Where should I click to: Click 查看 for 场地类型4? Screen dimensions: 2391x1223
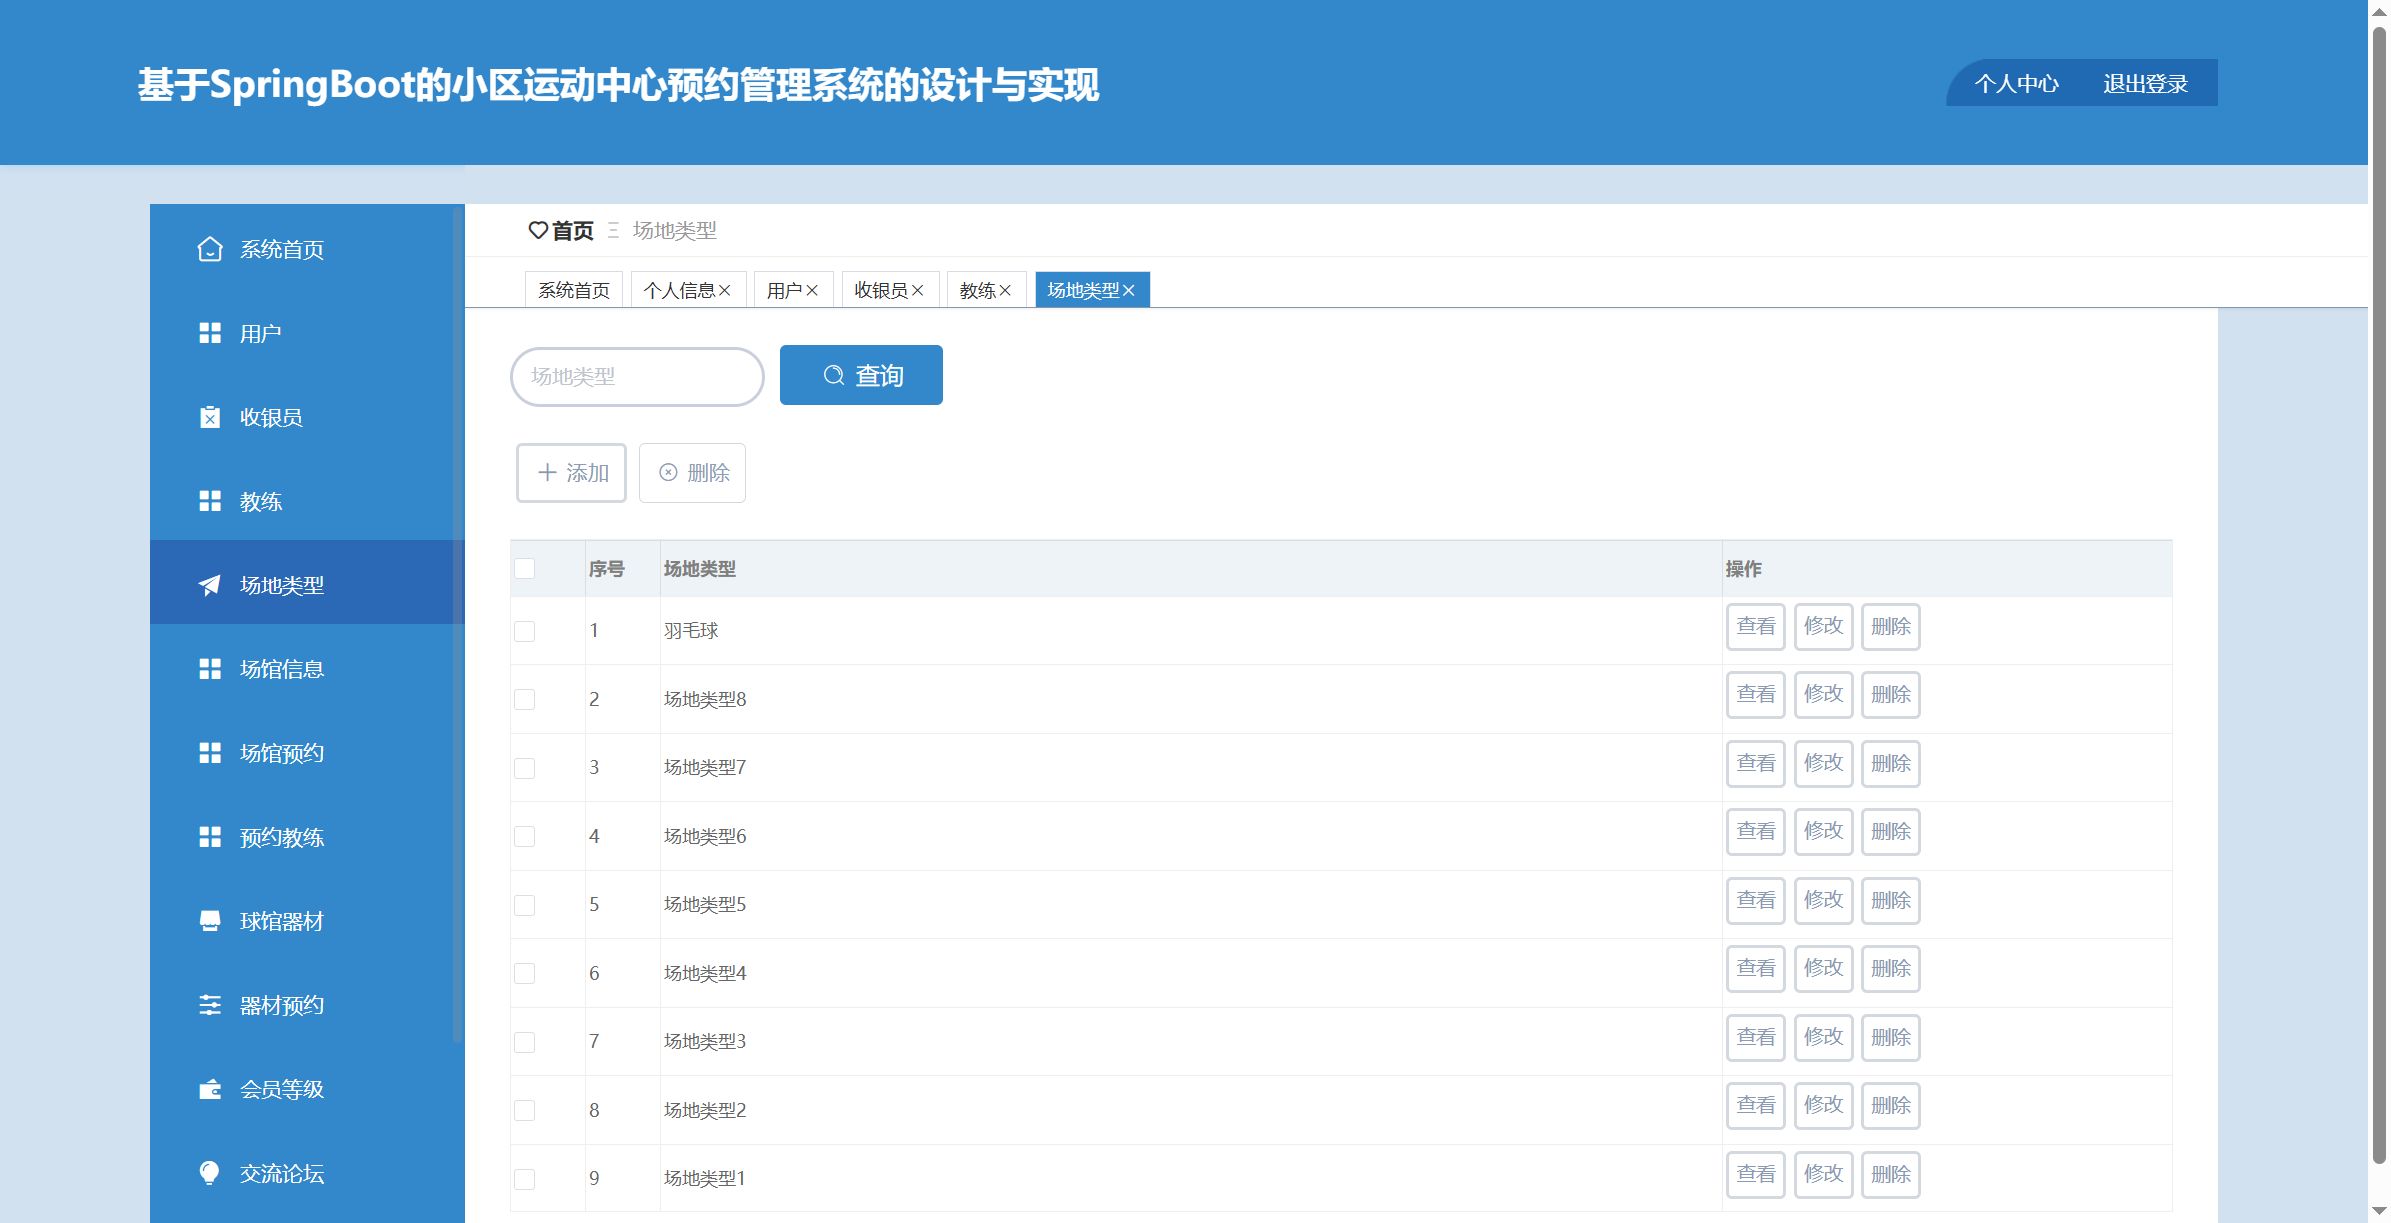coord(1756,969)
